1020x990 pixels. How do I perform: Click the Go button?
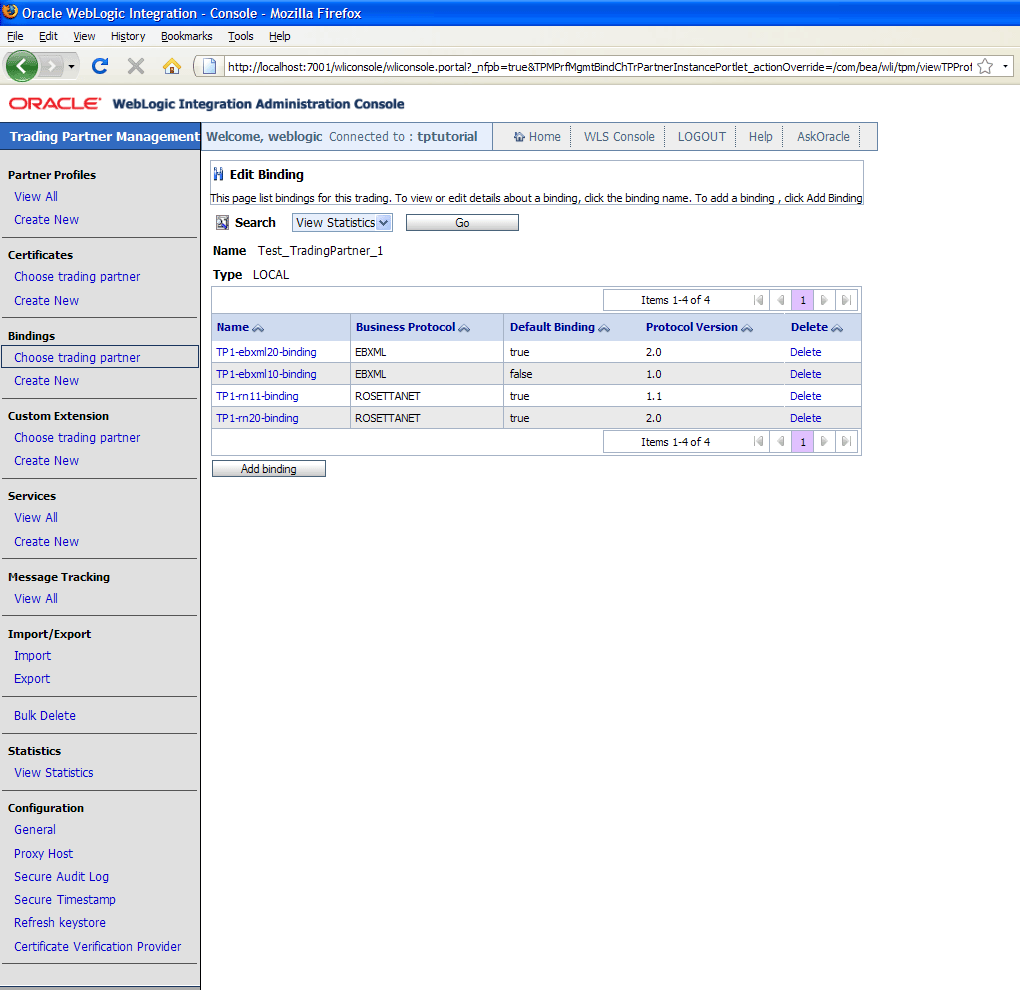(x=462, y=222)
